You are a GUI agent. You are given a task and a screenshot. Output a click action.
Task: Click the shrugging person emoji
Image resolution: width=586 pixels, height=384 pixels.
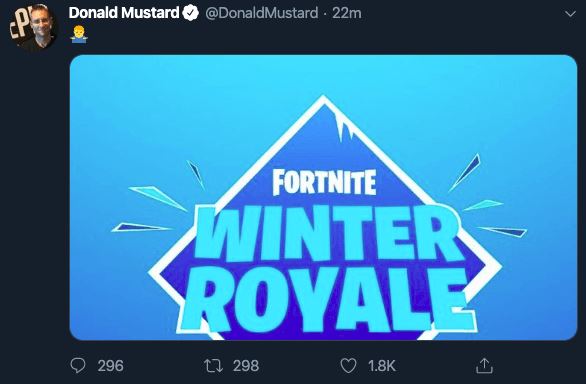tap(79, 35)
